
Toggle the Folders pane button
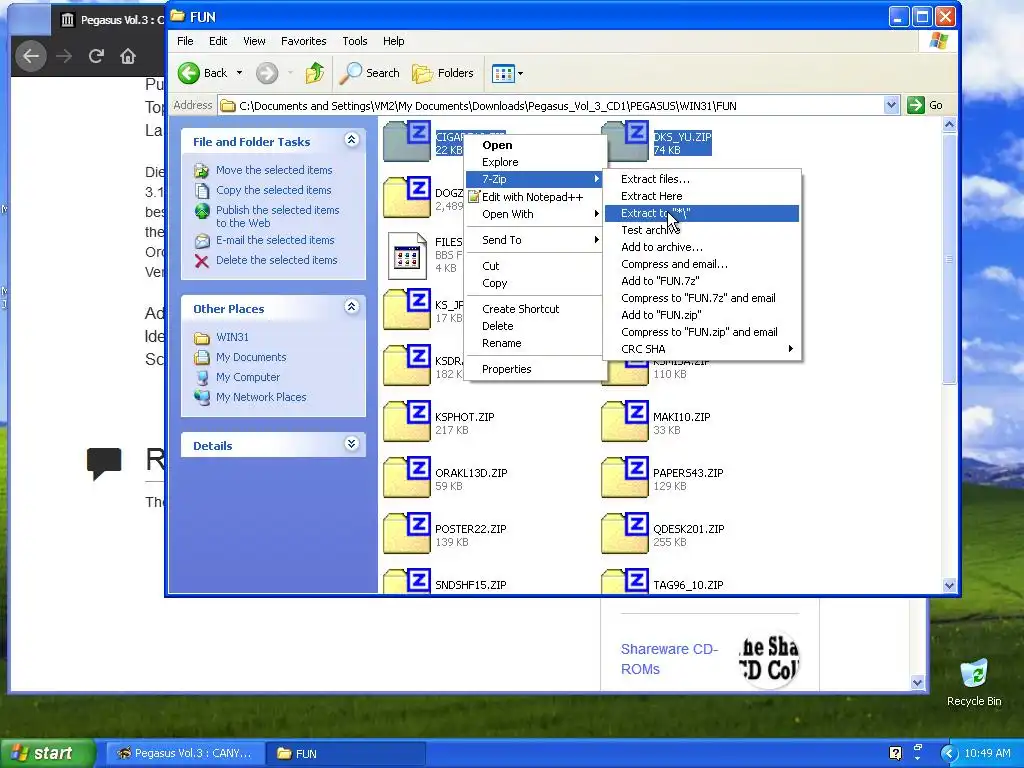[443, 73]
